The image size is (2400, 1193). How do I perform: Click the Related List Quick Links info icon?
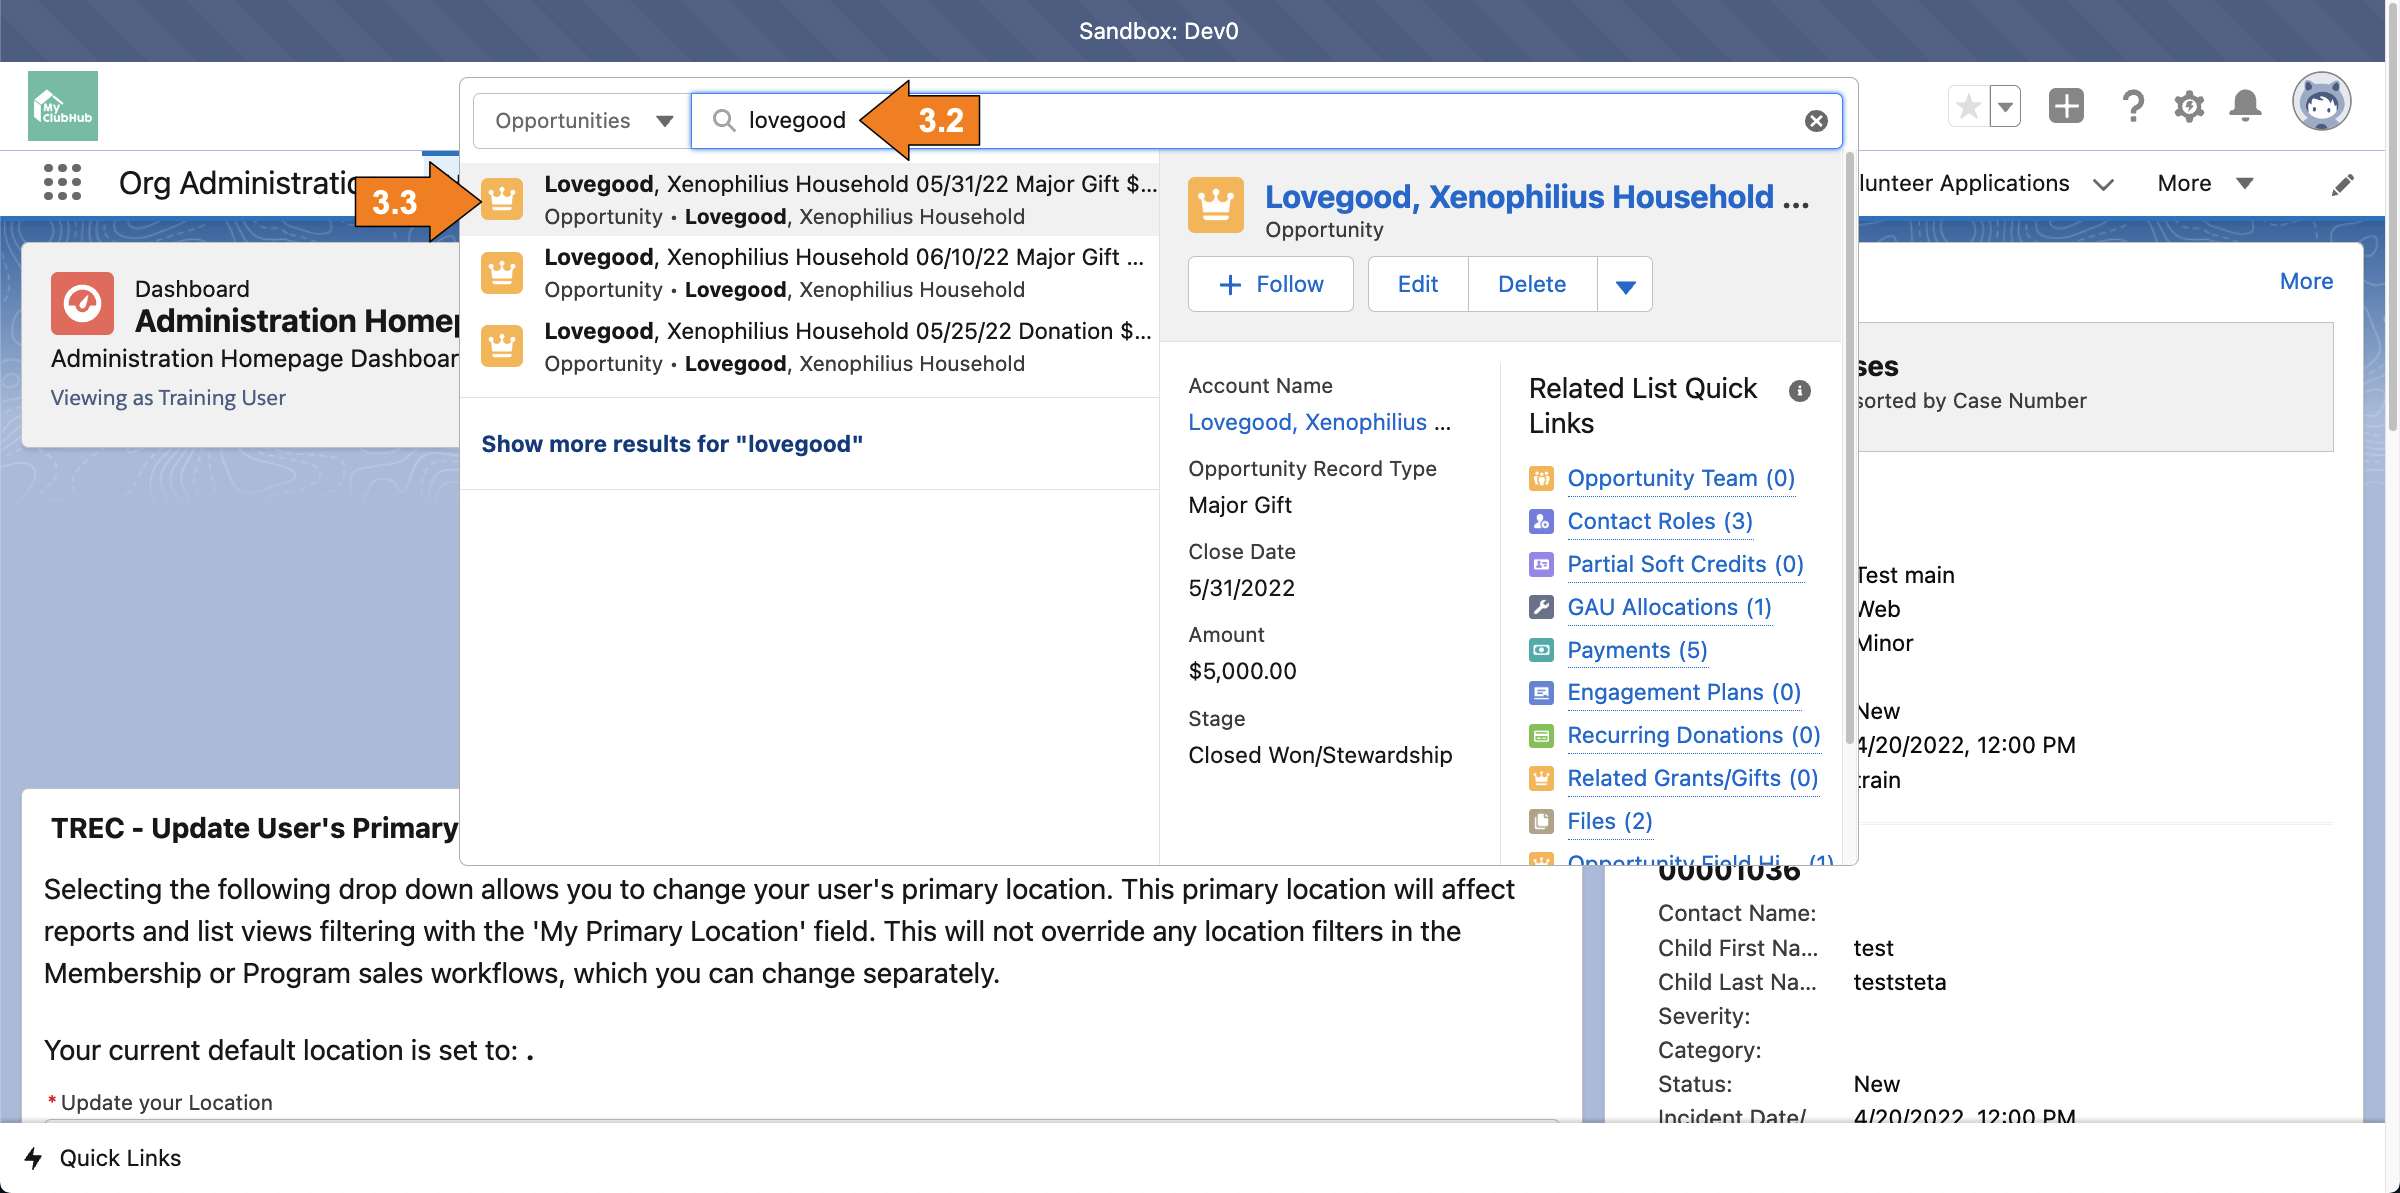(x=1799, y=391)
